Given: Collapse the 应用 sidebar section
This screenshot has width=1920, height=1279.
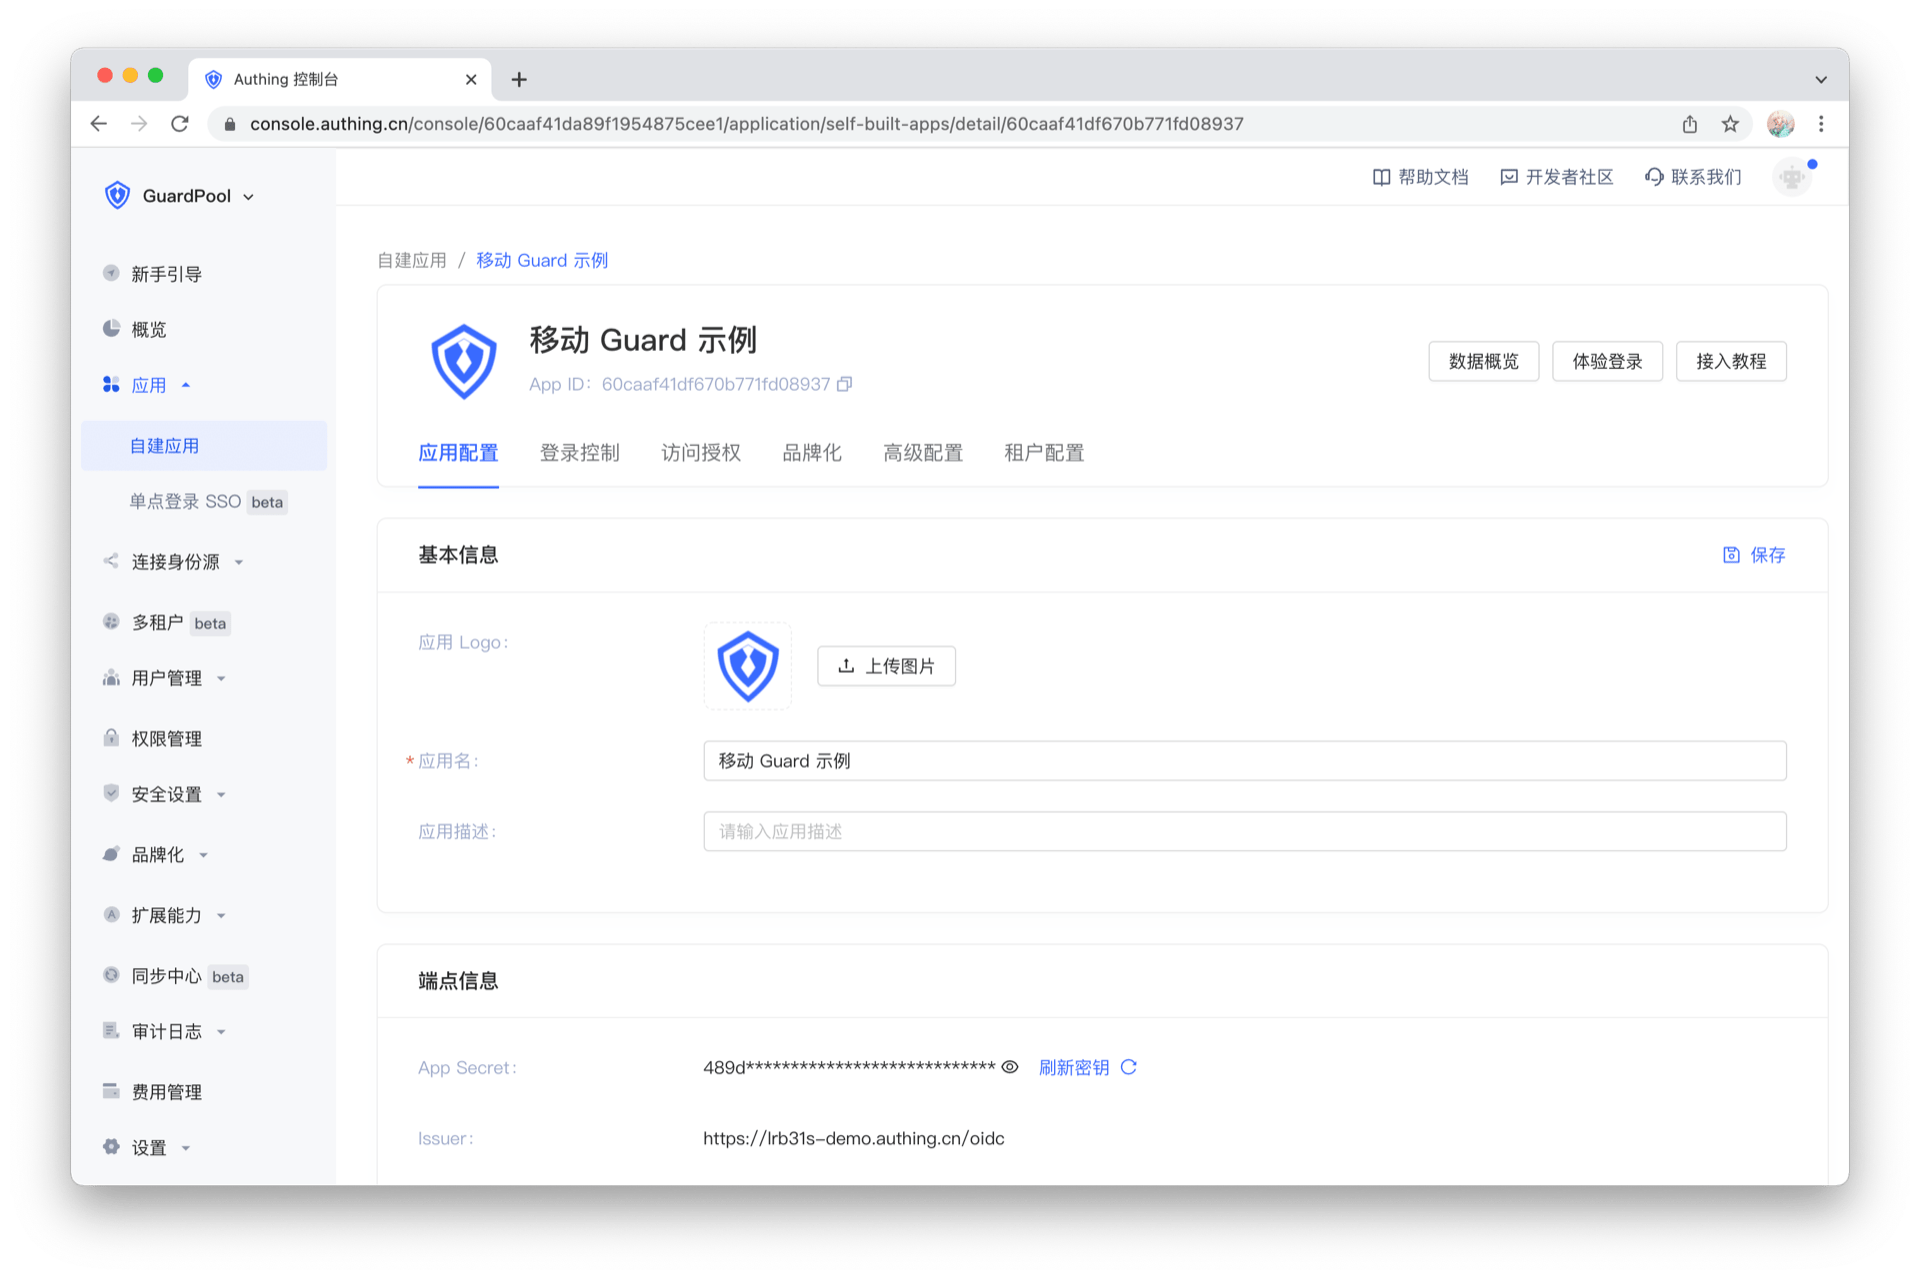Looking at the screenshot, I should click(x=150, y=385).
